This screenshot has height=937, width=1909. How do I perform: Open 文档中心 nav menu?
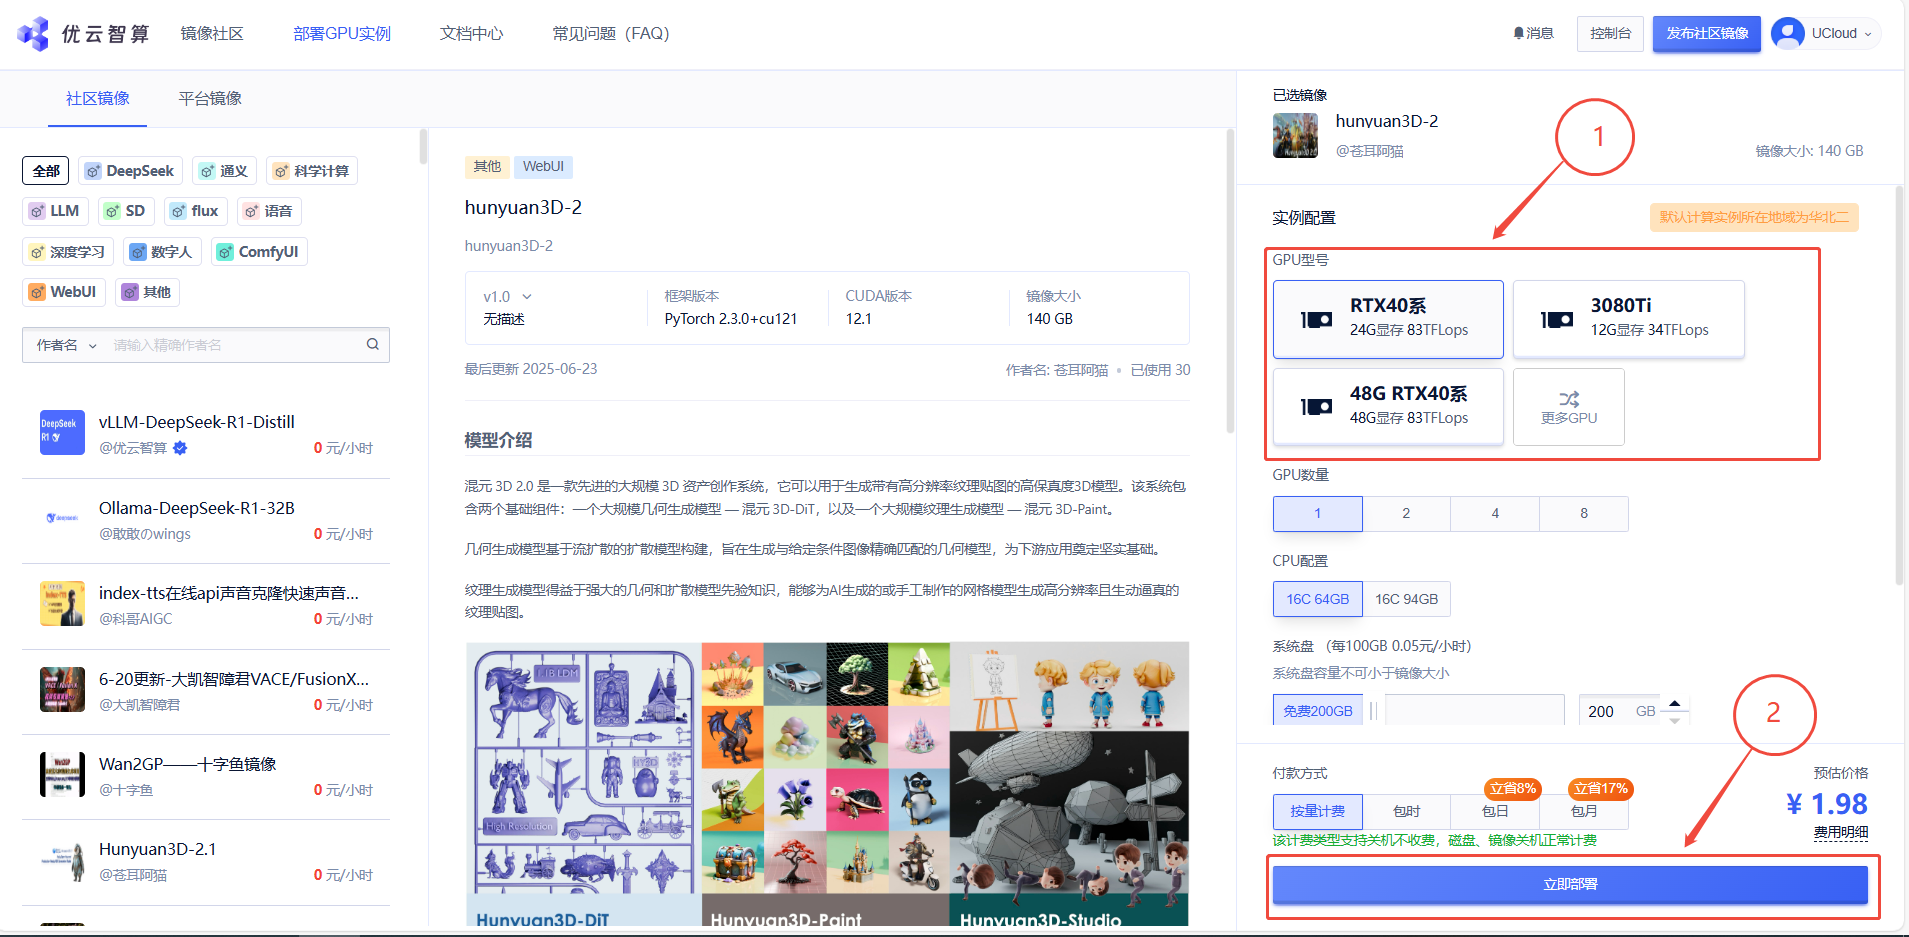(x=471, y=33)
